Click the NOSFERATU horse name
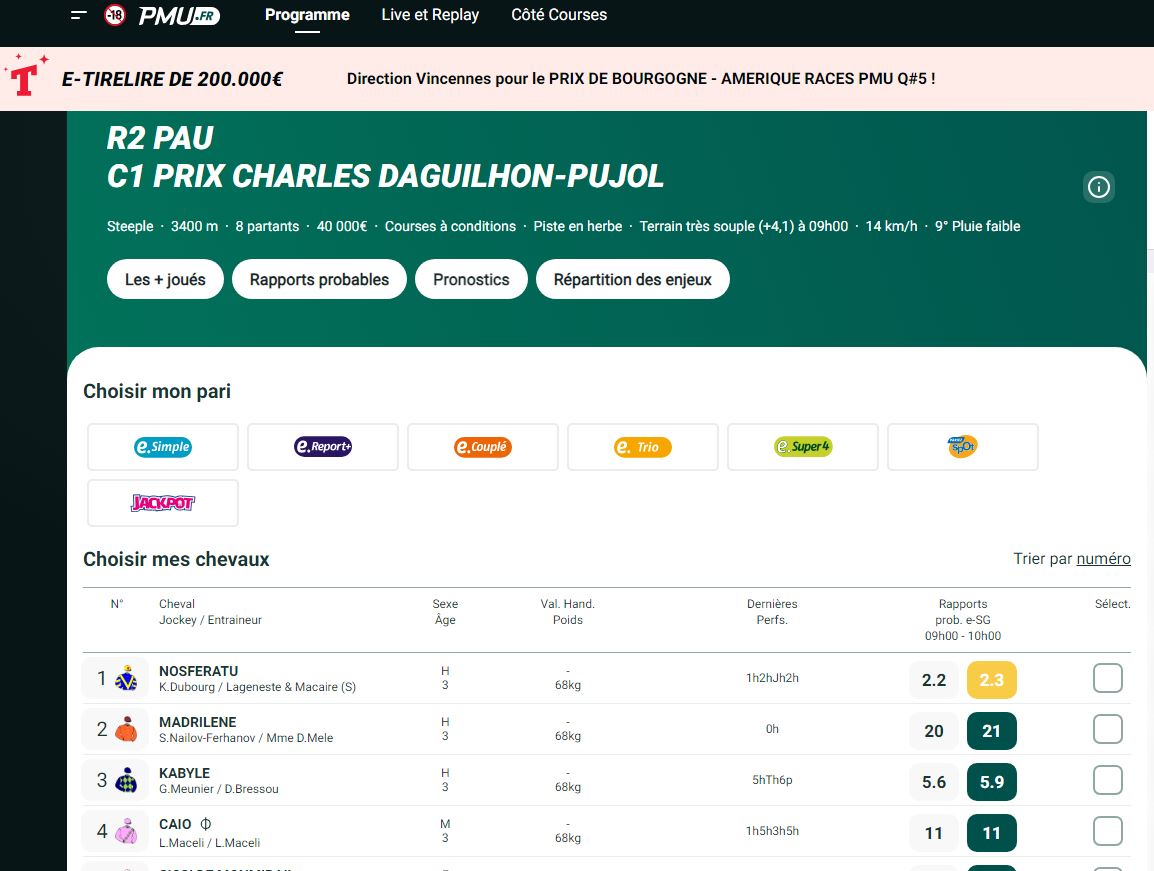This screenshot has height=871, width=1154. [199, 671]
